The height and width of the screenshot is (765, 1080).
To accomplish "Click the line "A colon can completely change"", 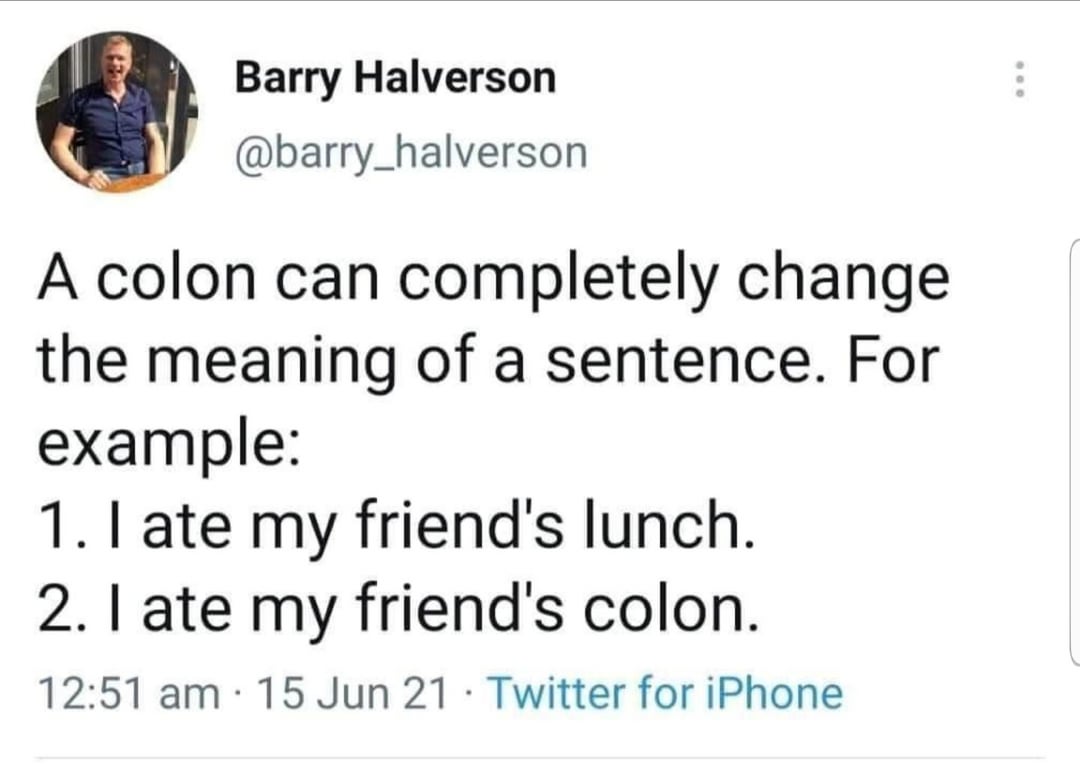I will (493, 281).
